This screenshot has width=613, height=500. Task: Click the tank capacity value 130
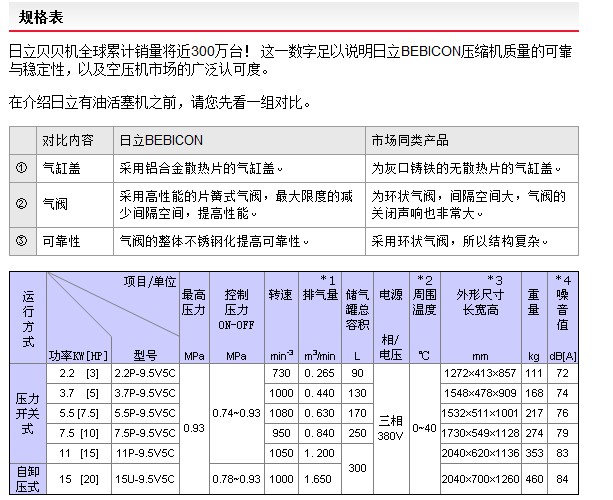[357, 393]
